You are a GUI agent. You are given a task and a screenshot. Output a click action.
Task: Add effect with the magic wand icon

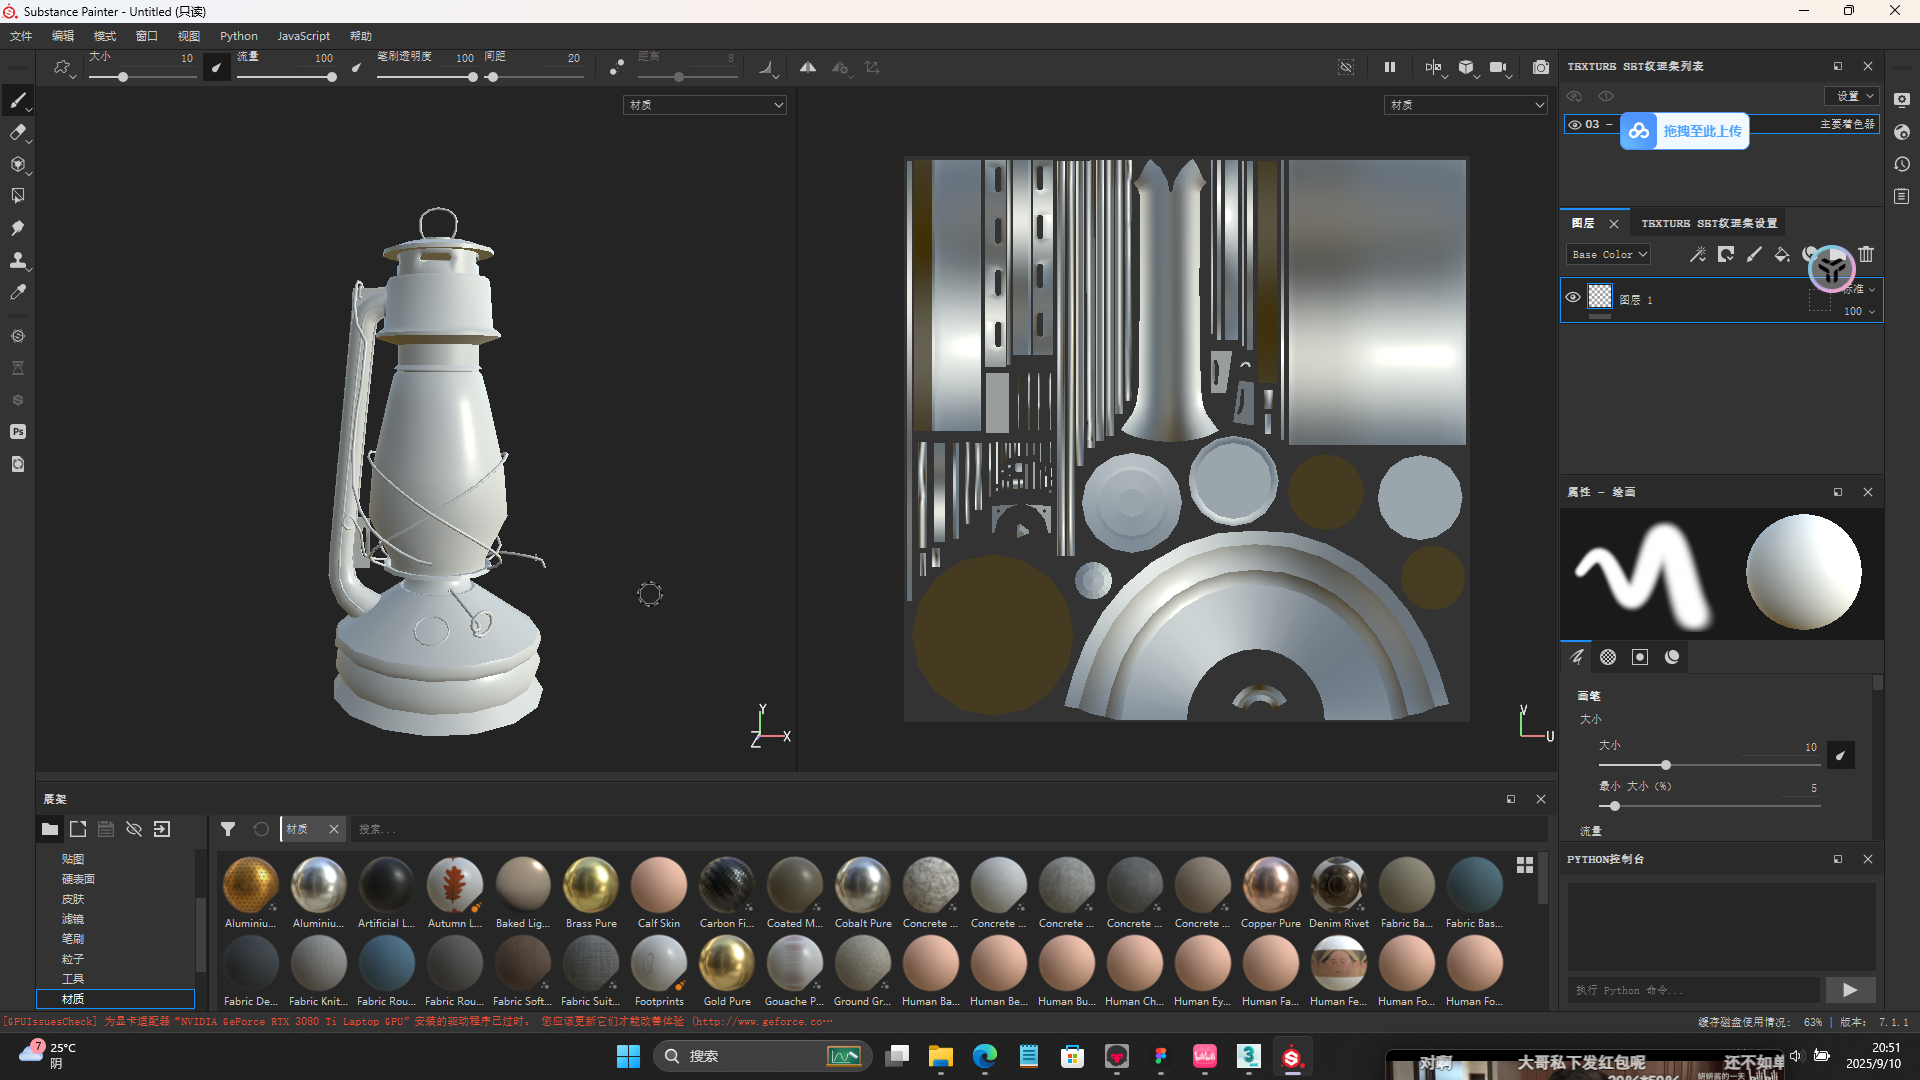[x=1698, y=255]
